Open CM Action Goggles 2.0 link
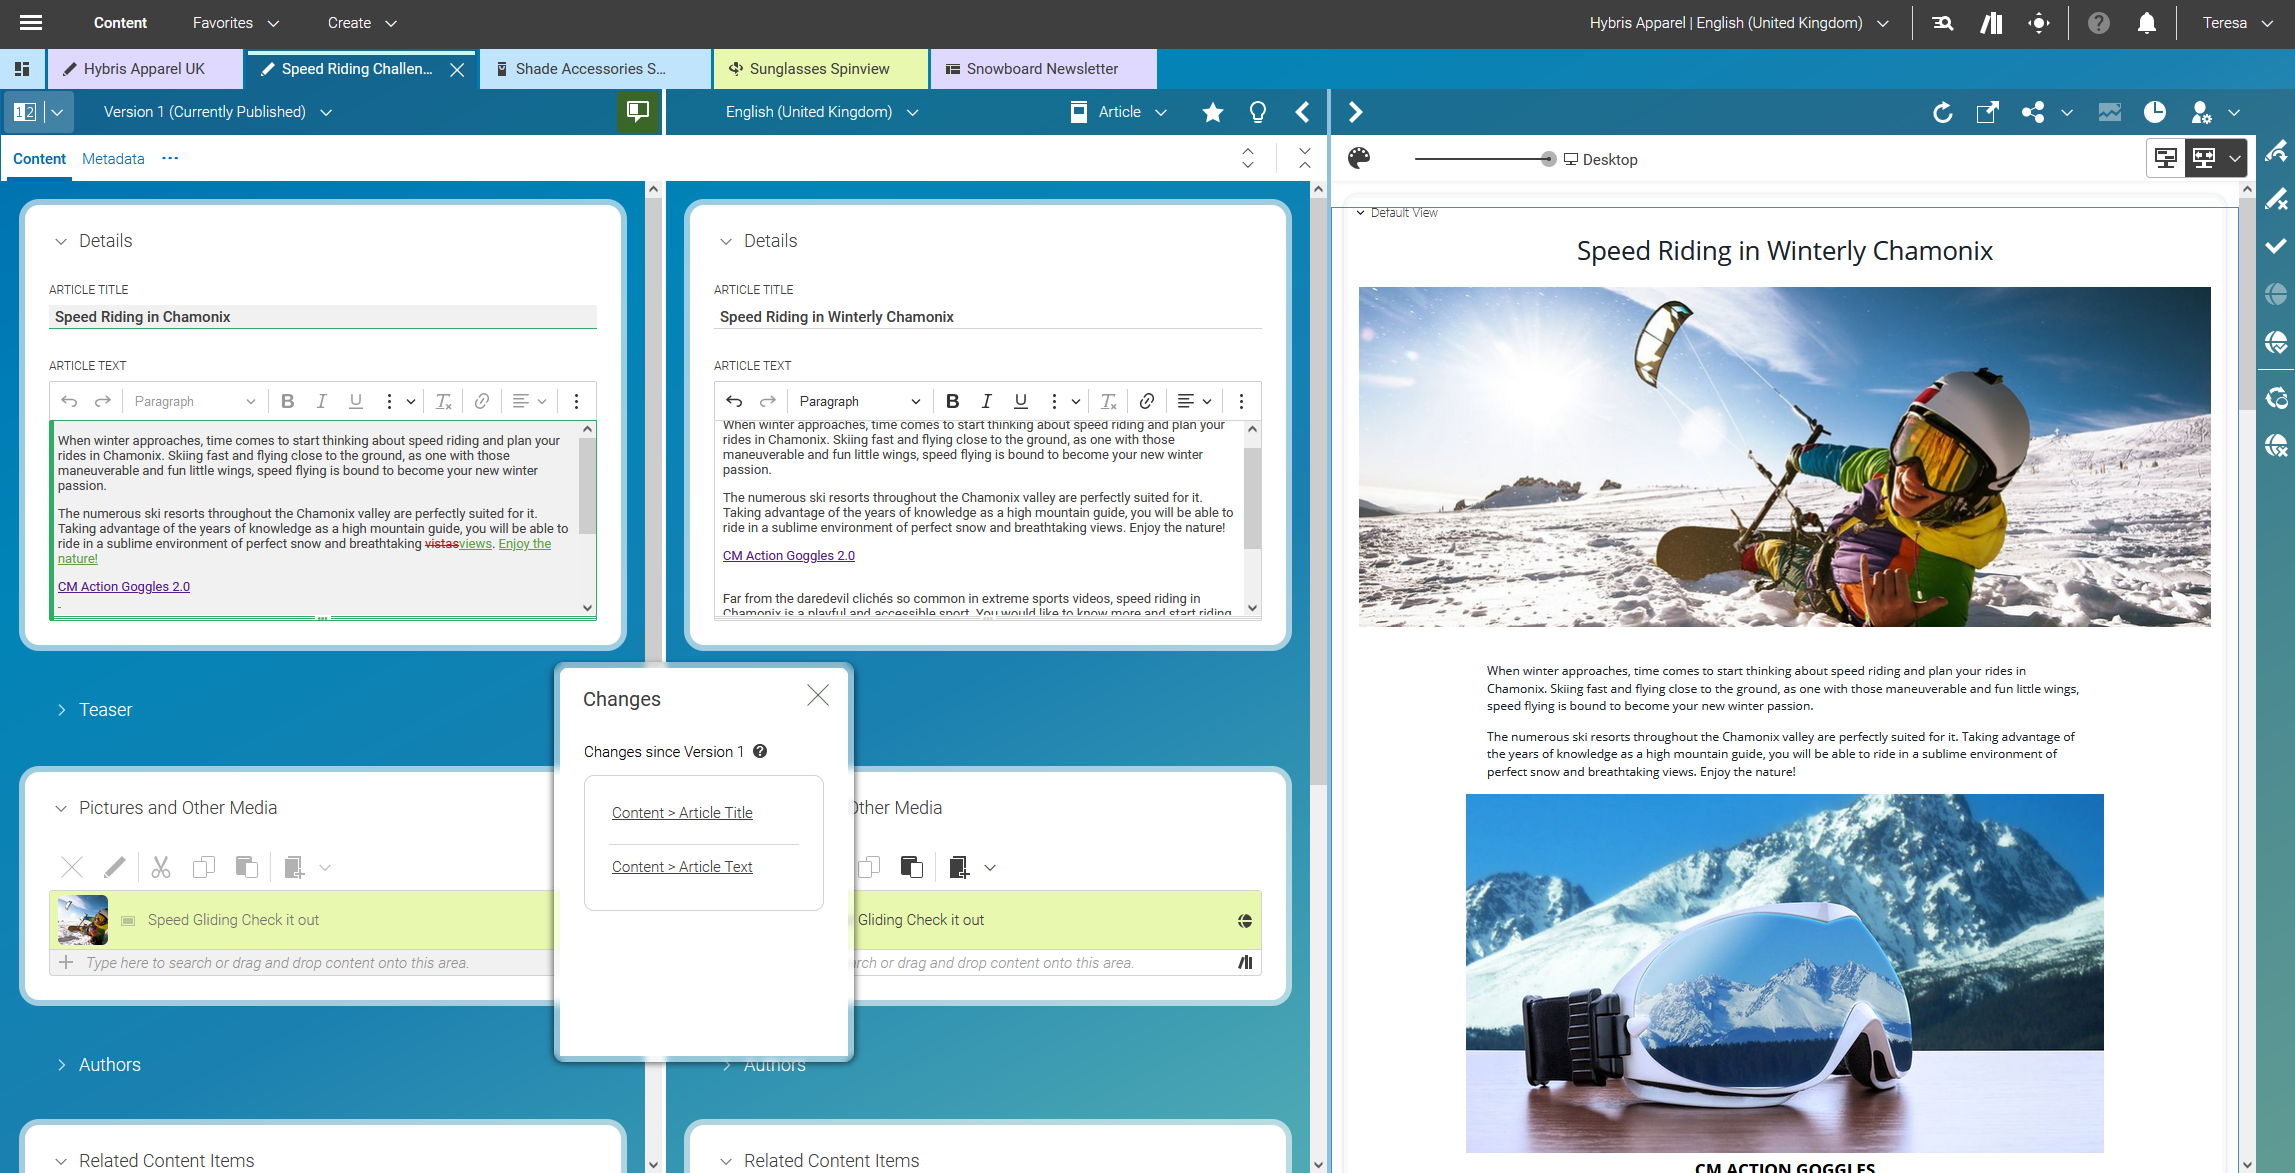Viewport: 2295px width, 1173px height. click(x=788, y=556)
